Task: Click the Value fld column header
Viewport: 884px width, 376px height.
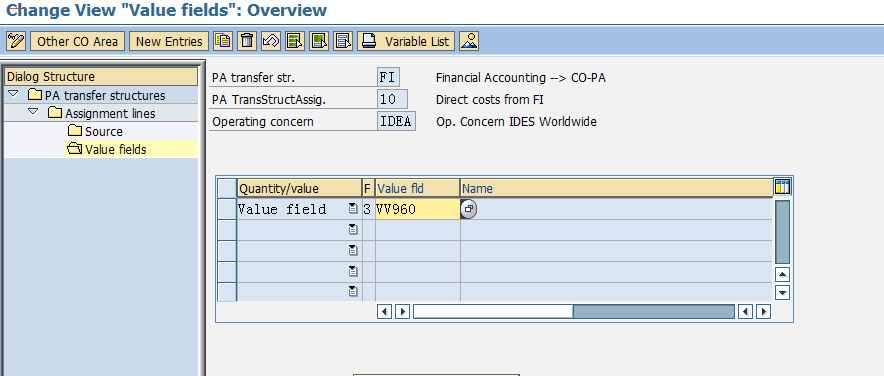Action: pos(417,188)
